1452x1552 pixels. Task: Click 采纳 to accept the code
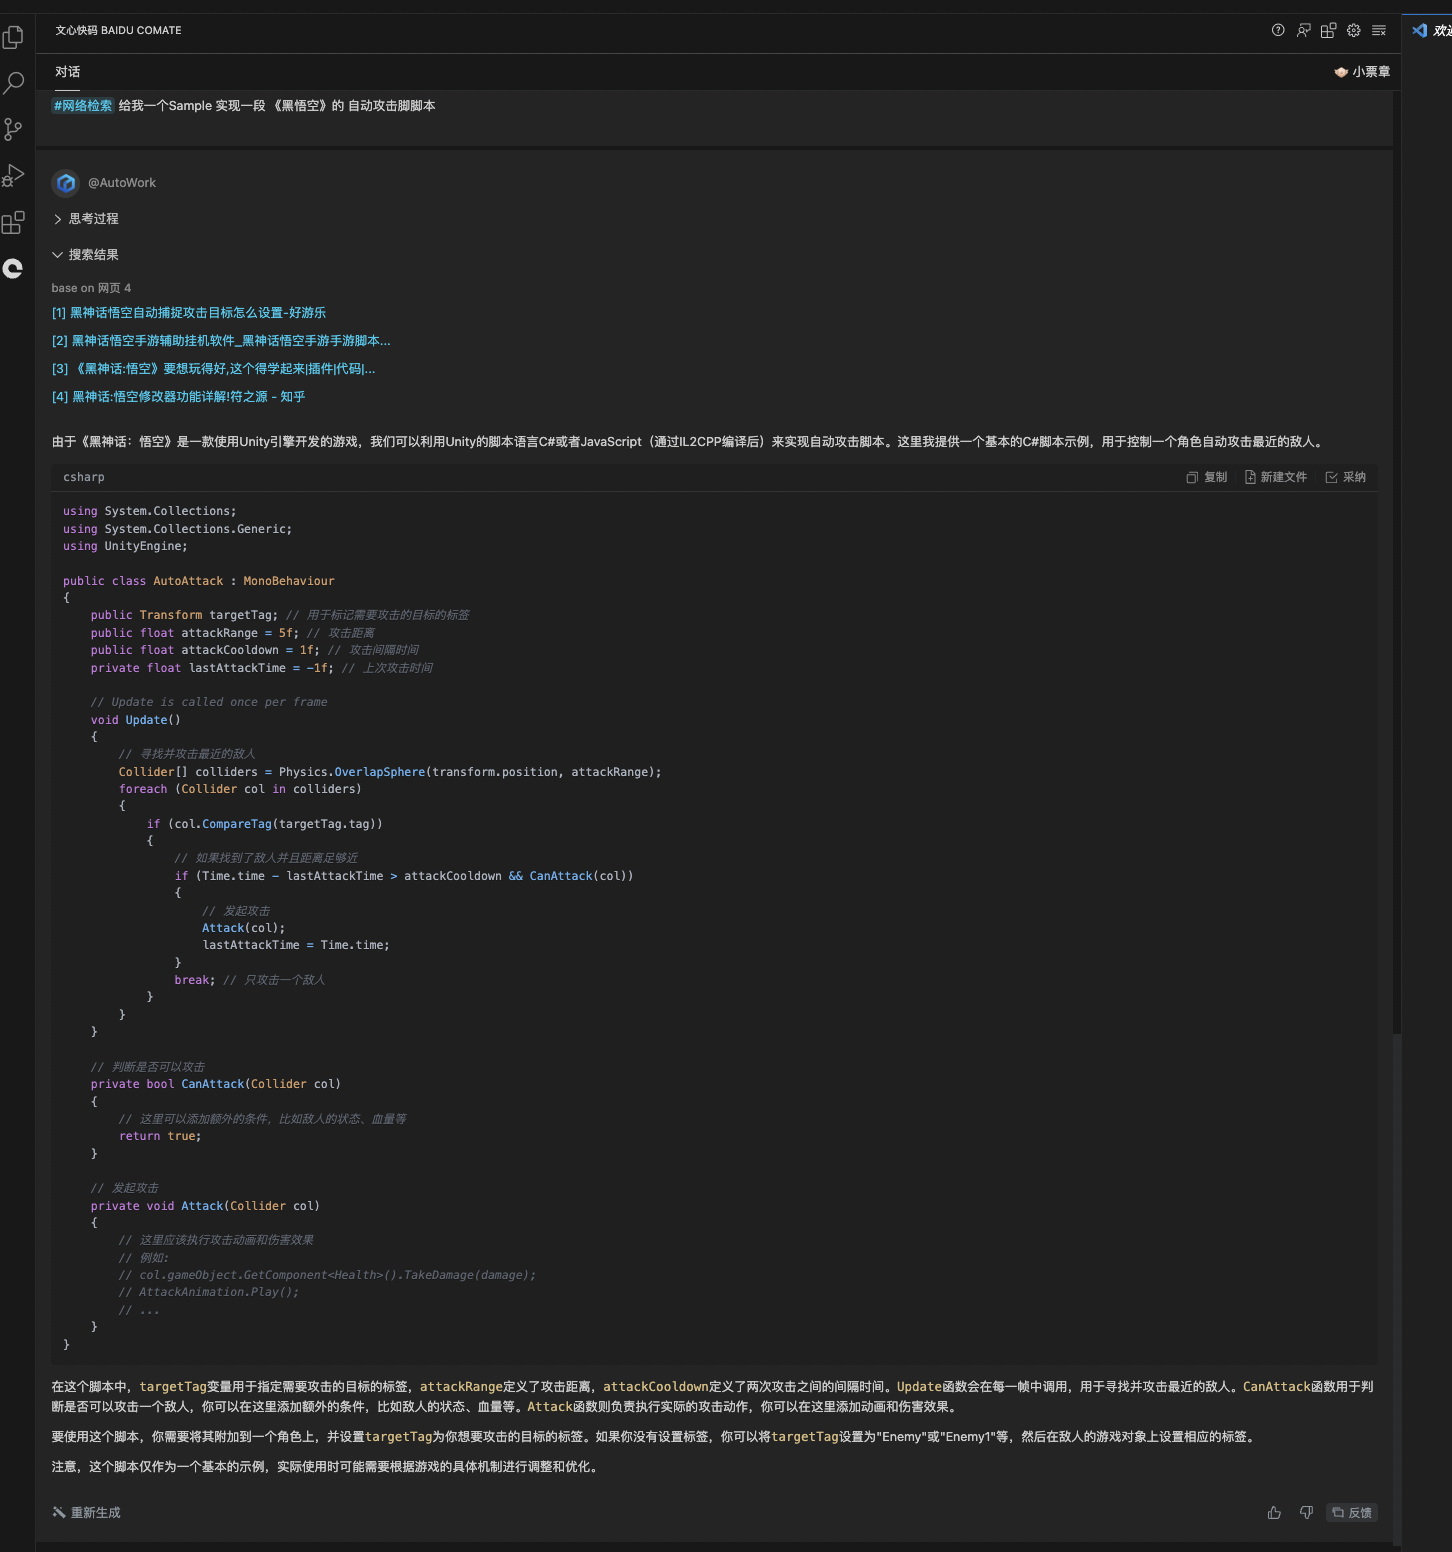(x=1346, y=477)
